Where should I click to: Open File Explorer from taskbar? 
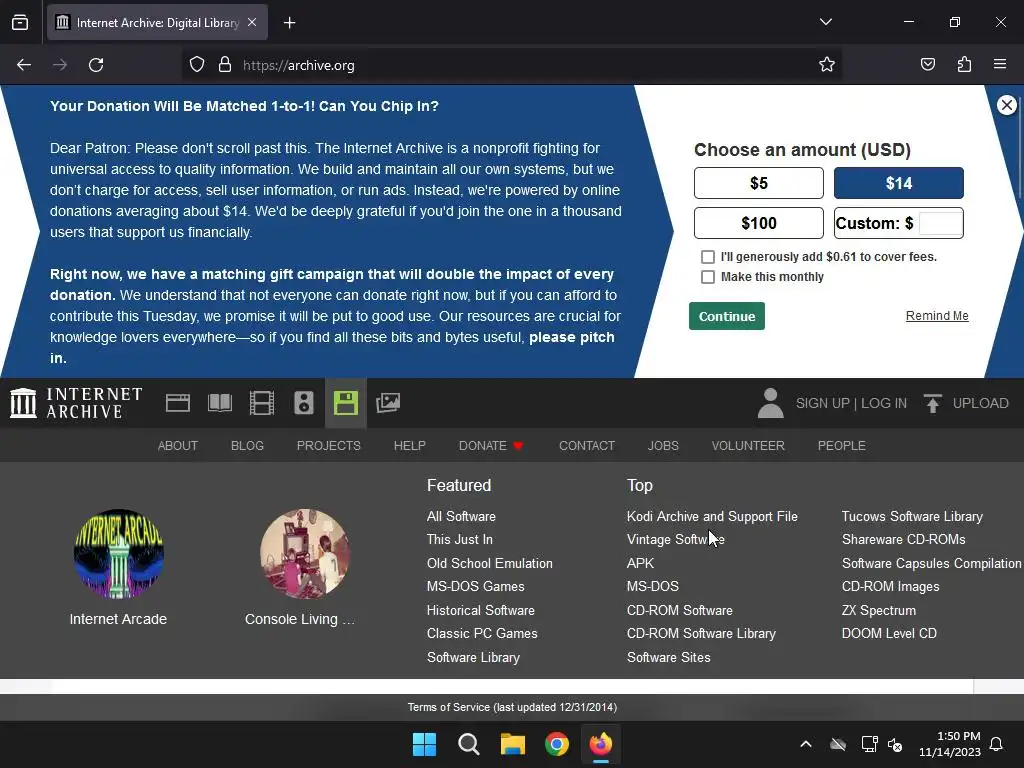coord(513,744)
